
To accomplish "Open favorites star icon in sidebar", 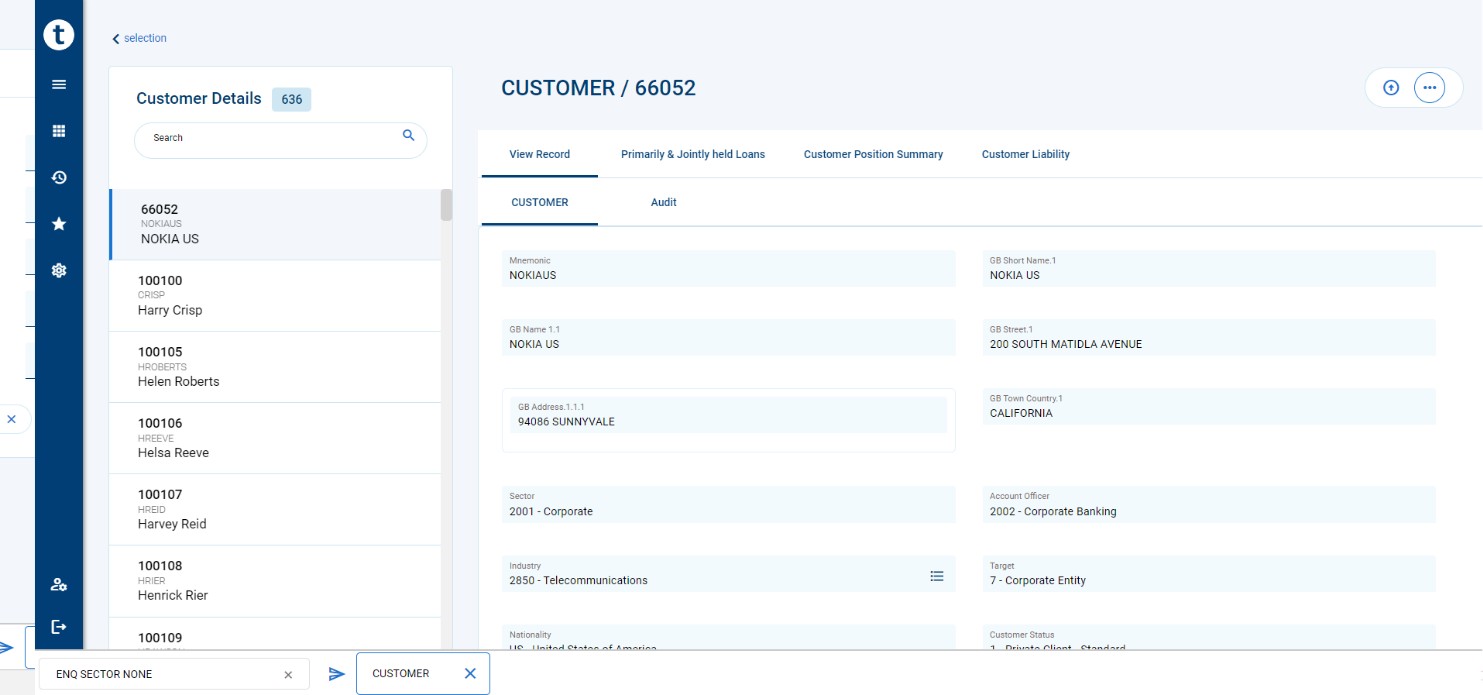I will click(59, 224).
